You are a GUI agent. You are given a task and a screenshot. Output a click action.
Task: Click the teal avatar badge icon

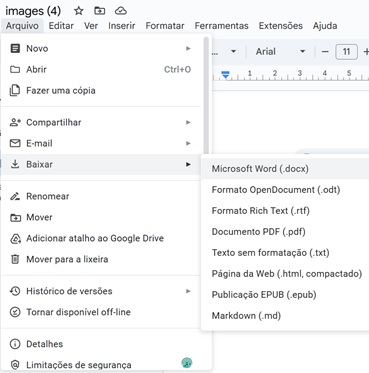tap(187, 363)
